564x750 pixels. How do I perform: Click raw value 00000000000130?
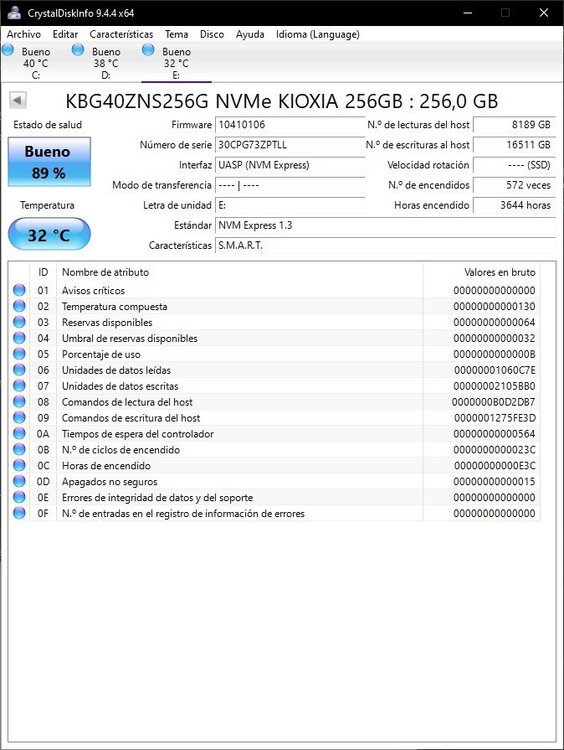(x=494, y=307)
